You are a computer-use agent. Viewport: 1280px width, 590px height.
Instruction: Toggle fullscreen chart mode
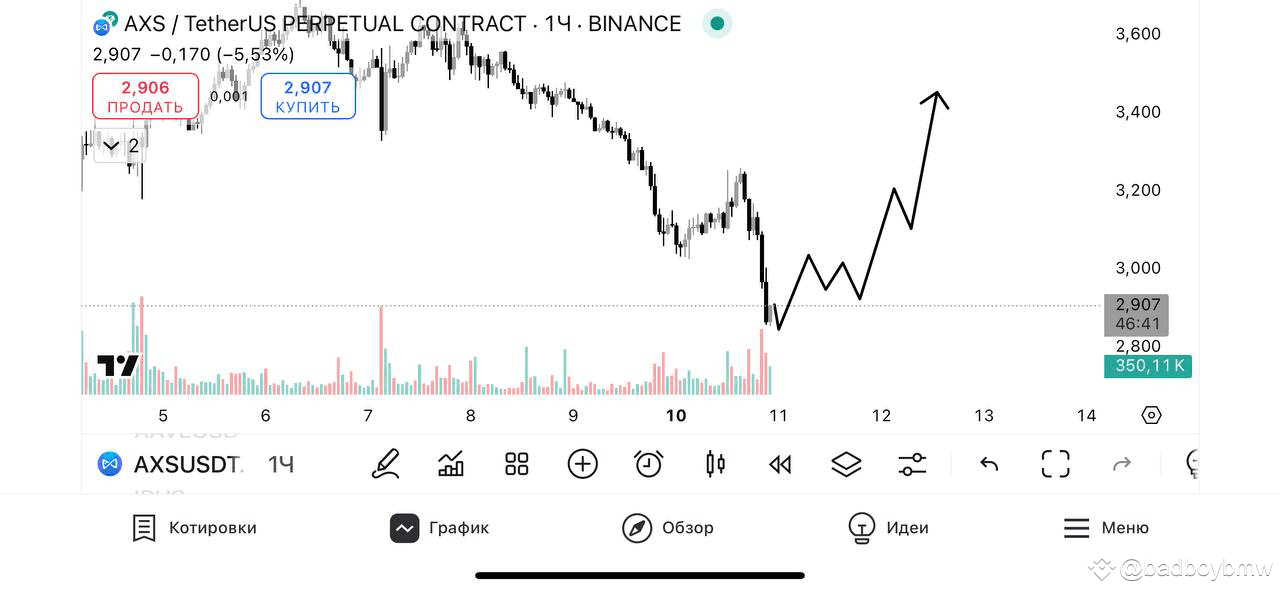(1055, 464)
